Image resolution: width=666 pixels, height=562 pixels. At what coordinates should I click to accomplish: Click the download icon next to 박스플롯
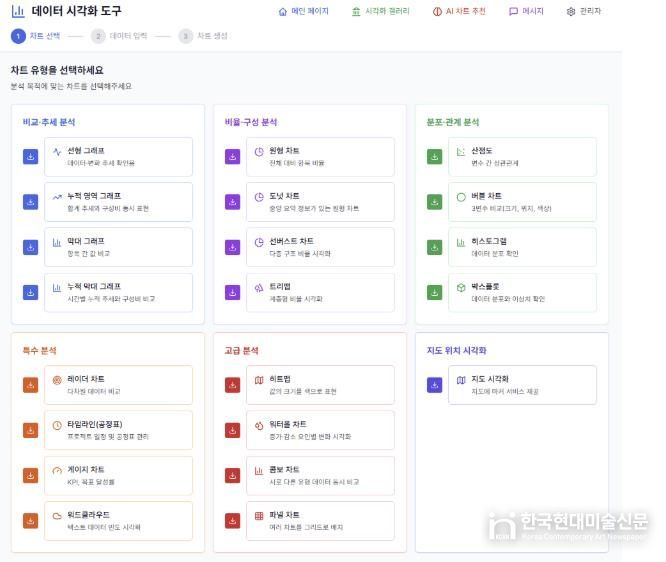point(434,292)
